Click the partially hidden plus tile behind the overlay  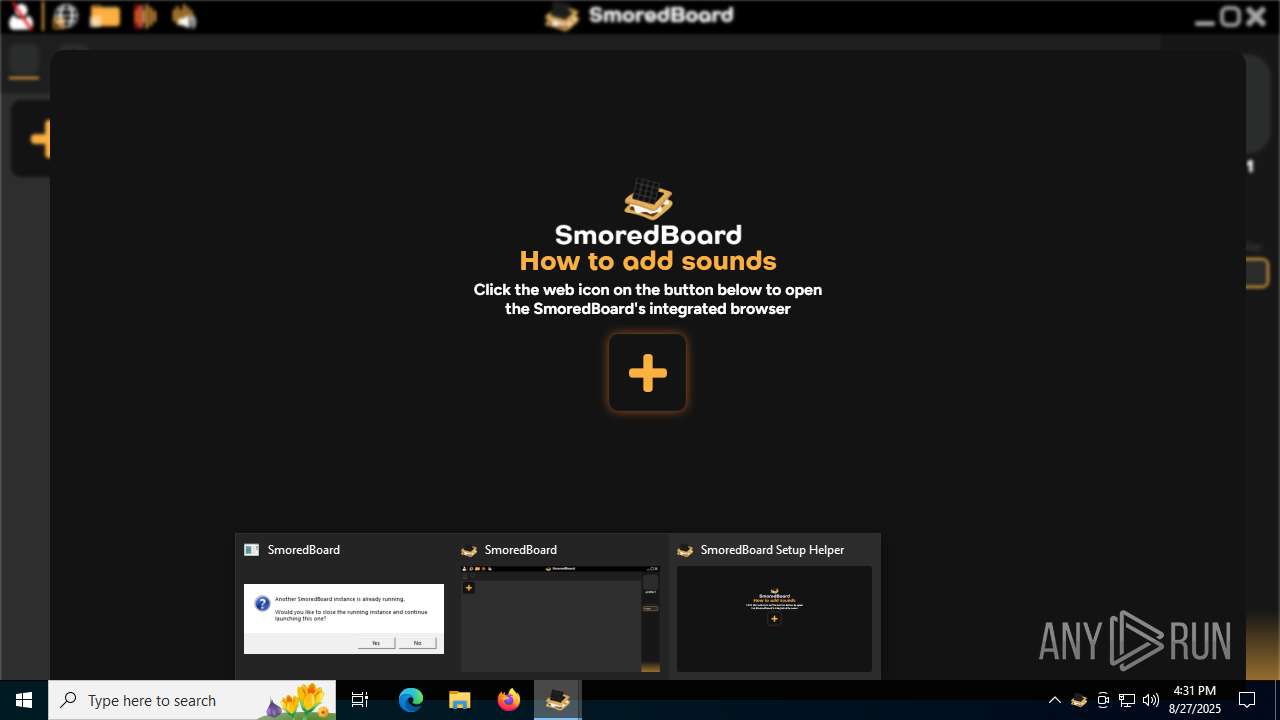(32, 139)
